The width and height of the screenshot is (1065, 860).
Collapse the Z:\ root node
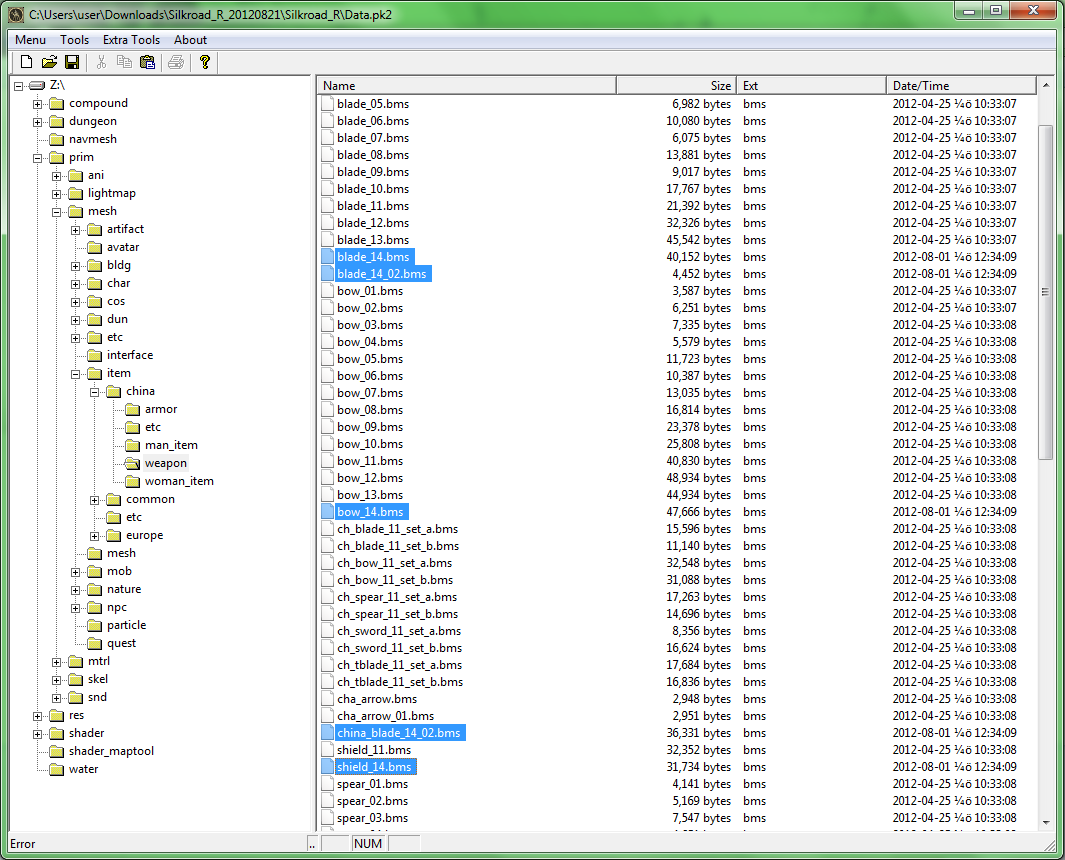click(x=18, y=86)
